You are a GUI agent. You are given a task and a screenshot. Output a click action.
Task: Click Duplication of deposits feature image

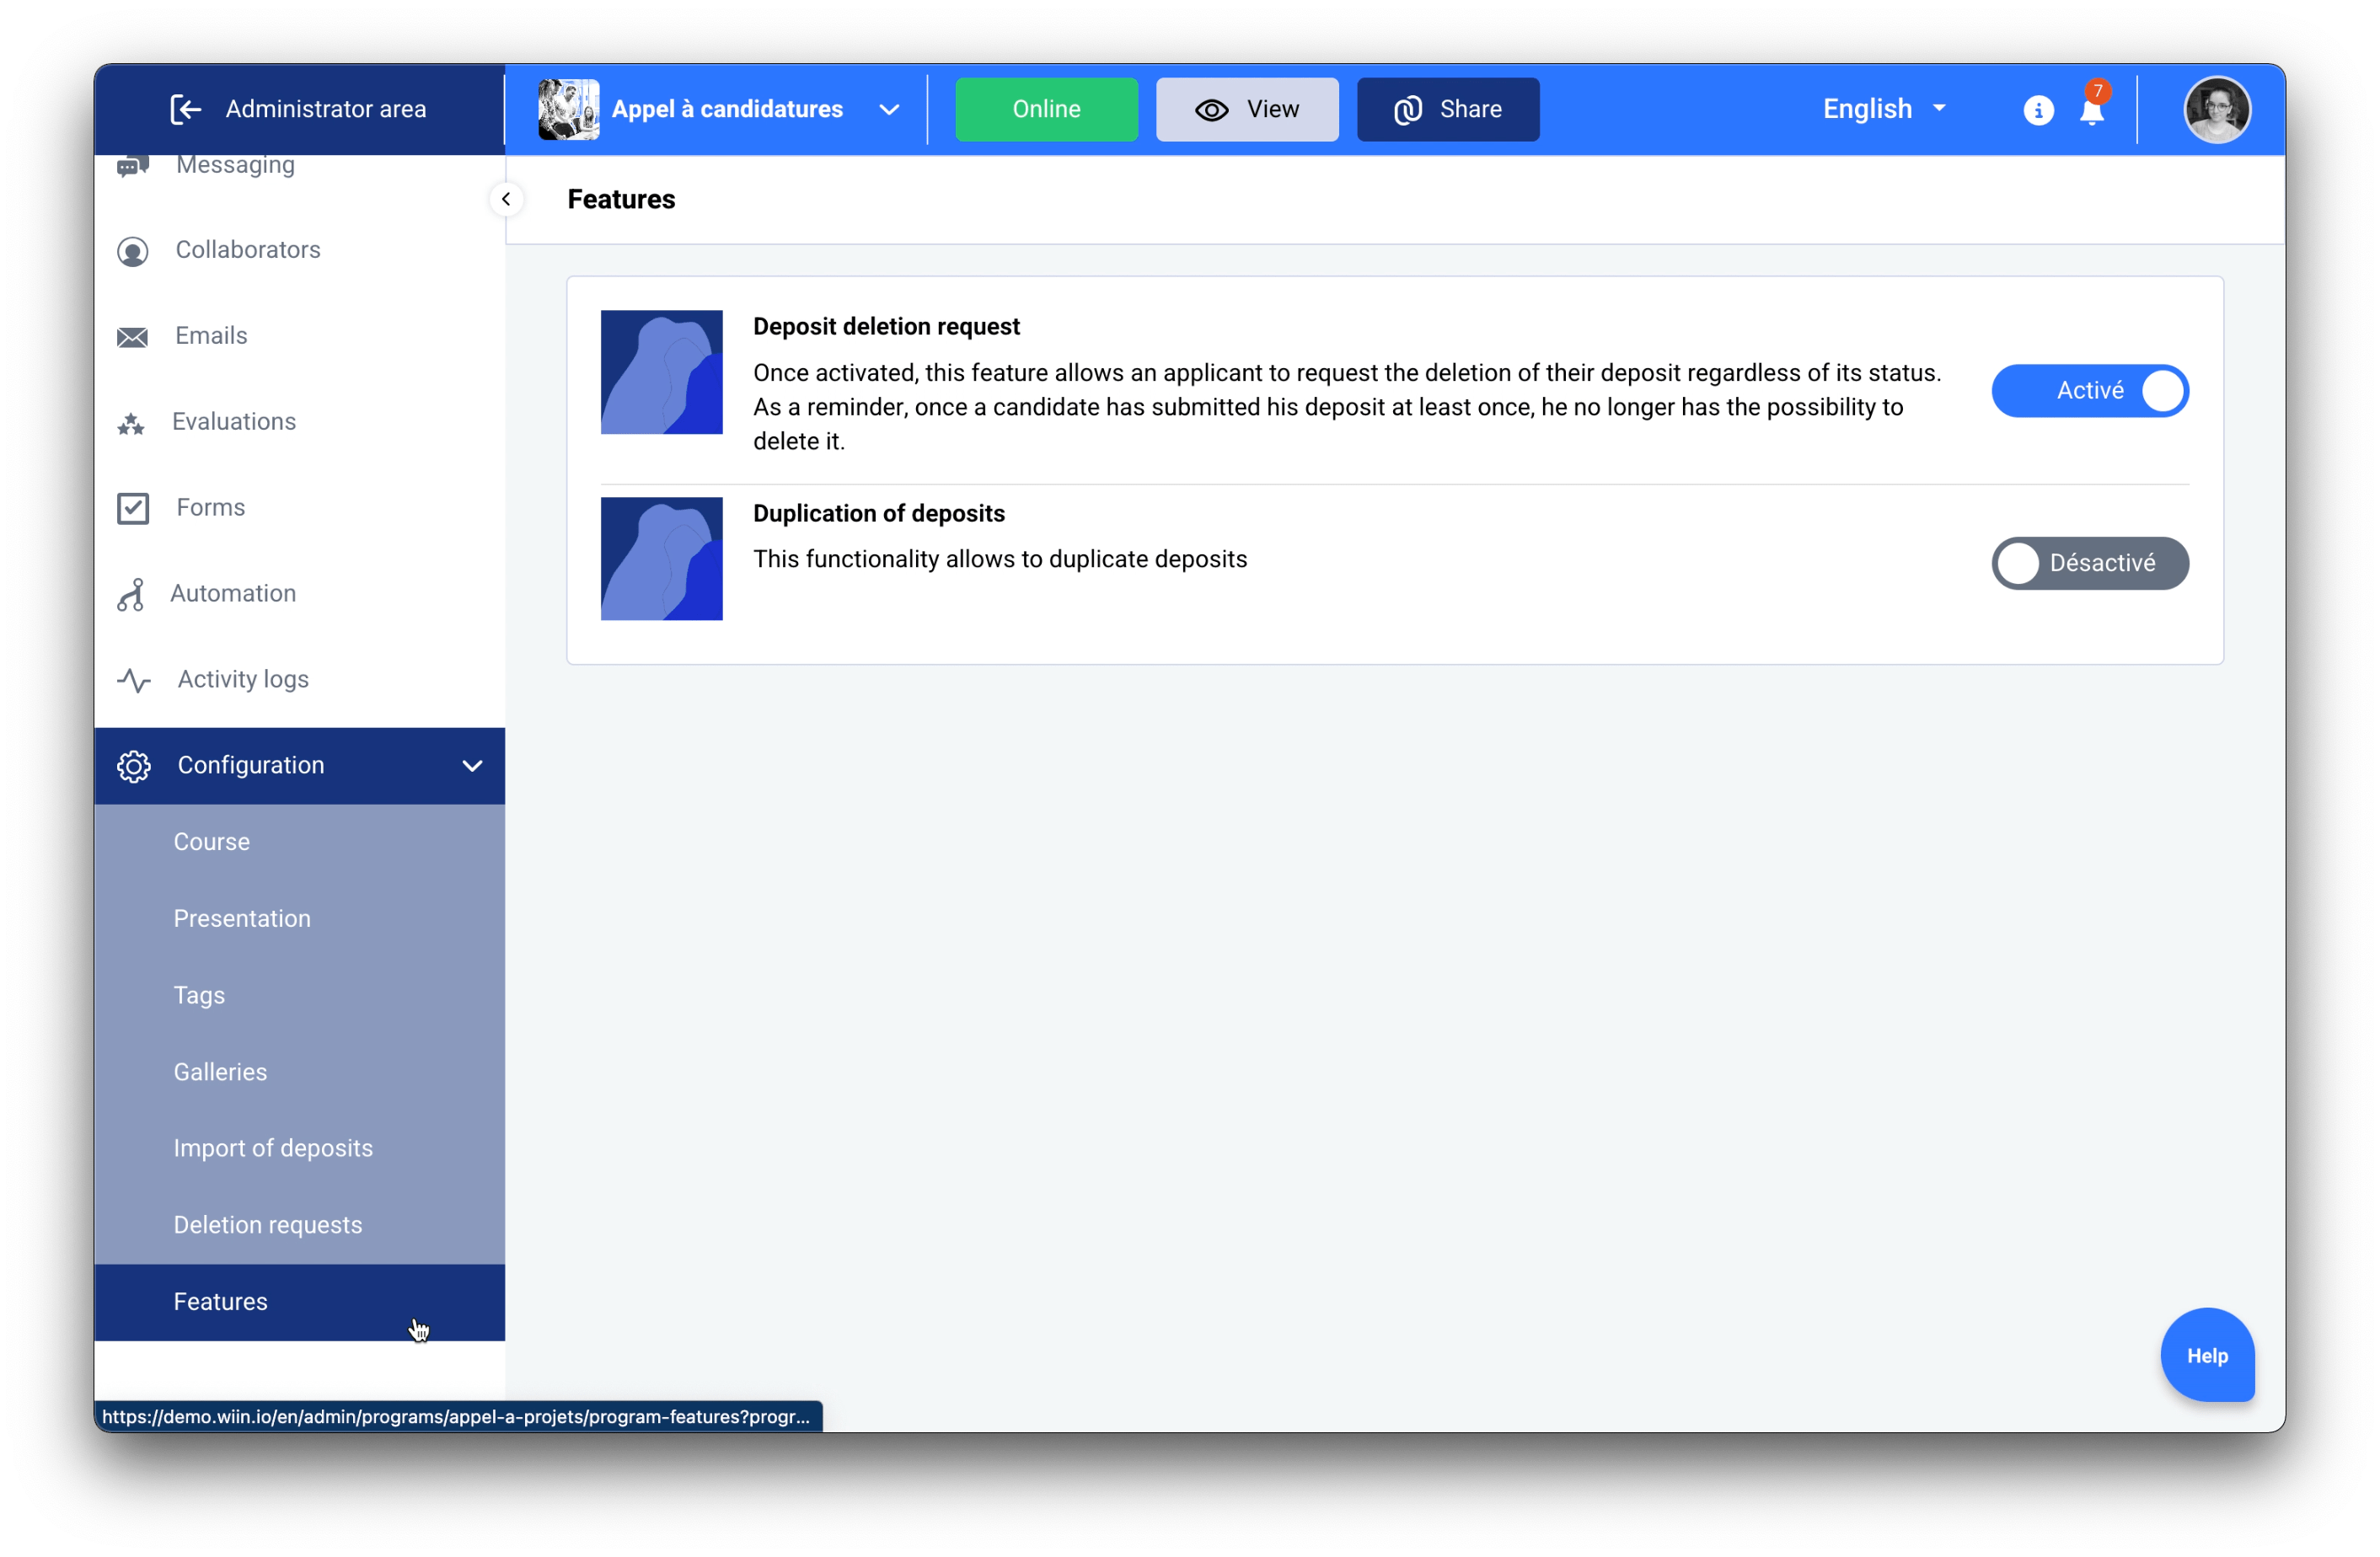661,559
